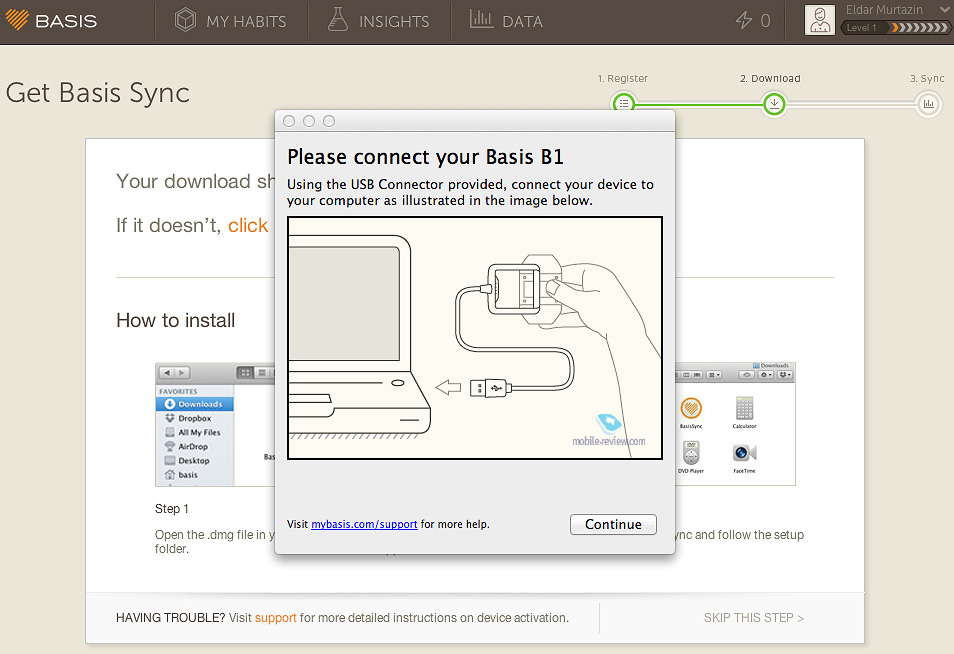This screenshot has width=954, height=654.
Task: Select the 'HAVING TROUBLE?' text
Action: [170, 617]
